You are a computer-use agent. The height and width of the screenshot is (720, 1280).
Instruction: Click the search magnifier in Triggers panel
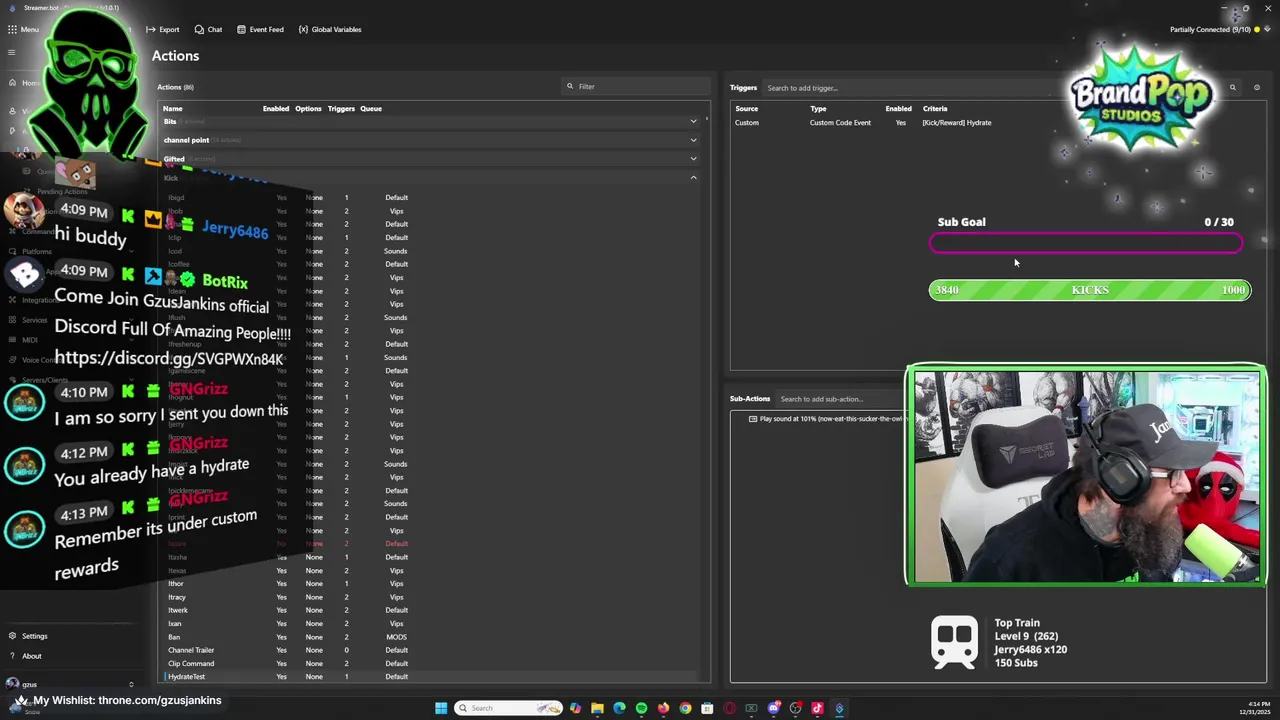[x=1232, y=88]
